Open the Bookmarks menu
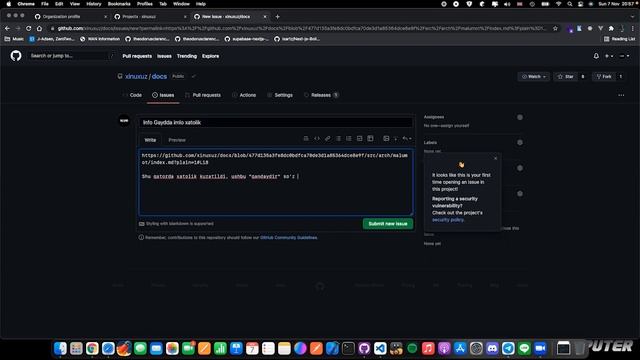This screenshot has height=360, width=640. [119, 4]
